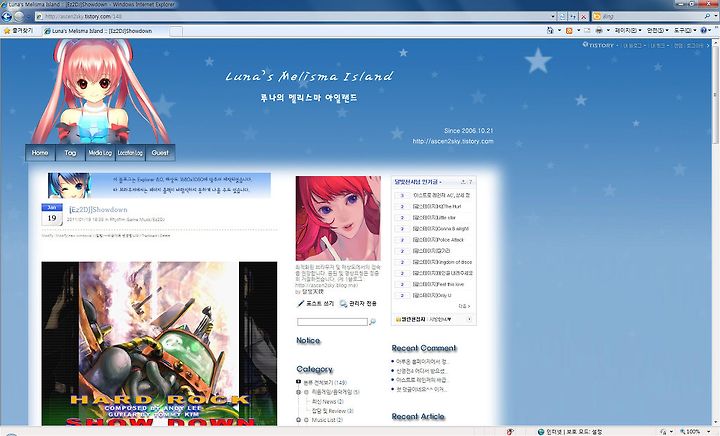
Task: Click the orange RSS feeds icon
Action: [x=569, y=31]
